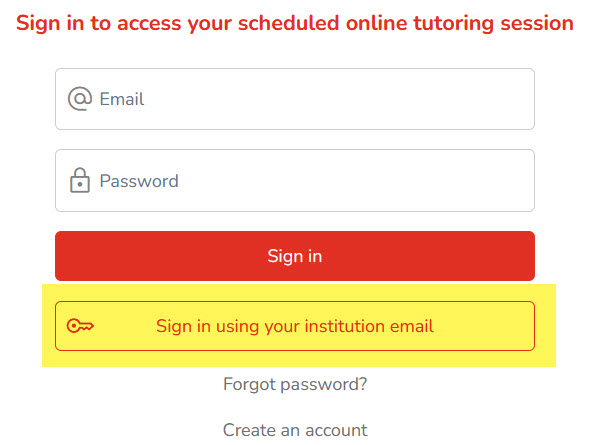
Task: Click the Email placeholder text
Action: (x=121, y=99)
